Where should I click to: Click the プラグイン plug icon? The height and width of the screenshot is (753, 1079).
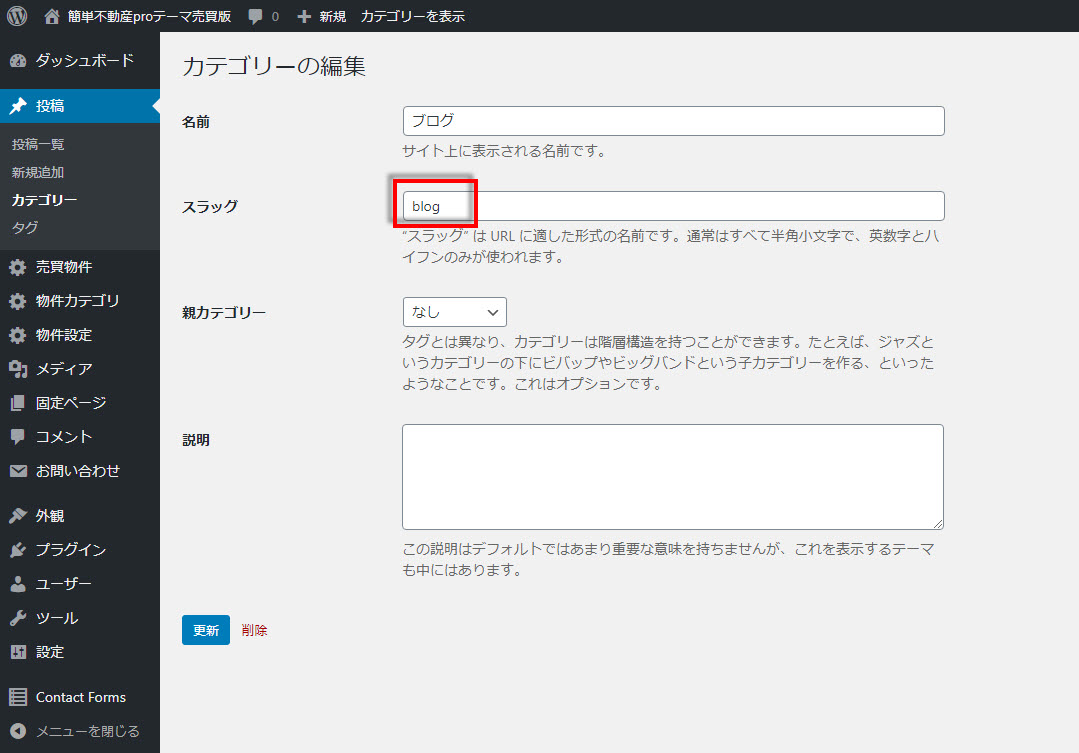[x=18, y=550]
